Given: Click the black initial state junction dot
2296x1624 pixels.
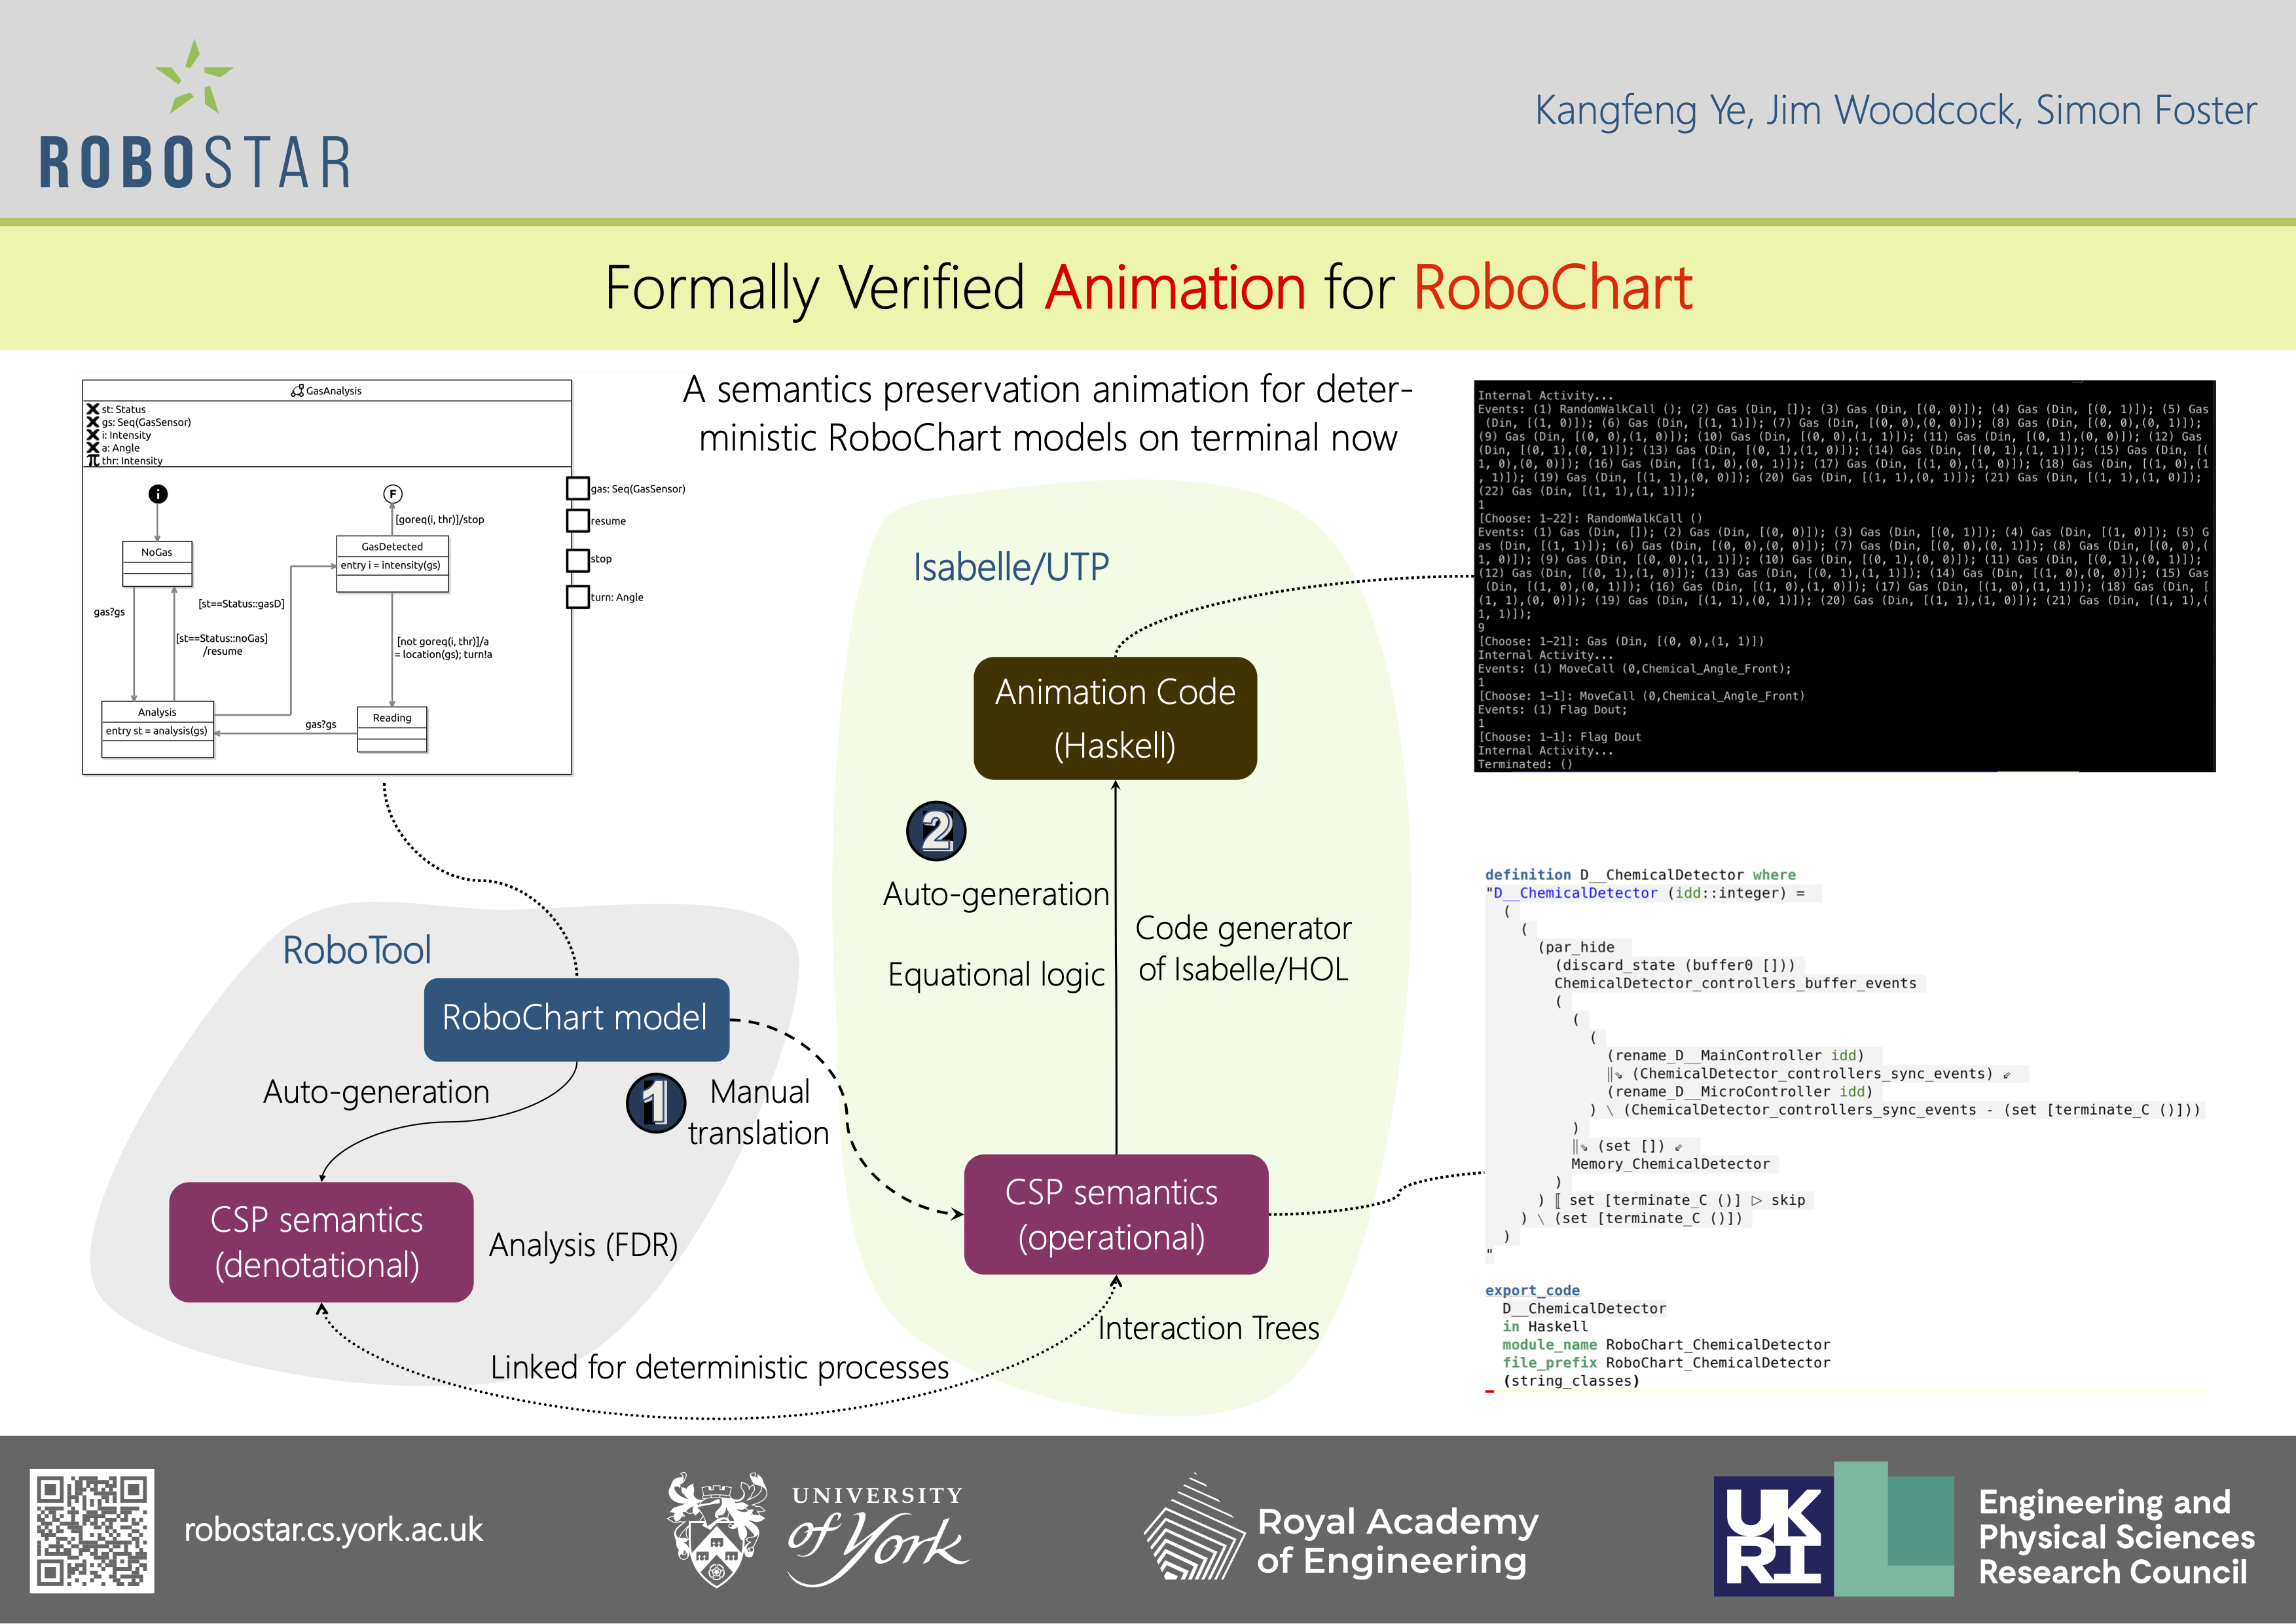Looking at the screenshot, I should click(x=158, y=494).
